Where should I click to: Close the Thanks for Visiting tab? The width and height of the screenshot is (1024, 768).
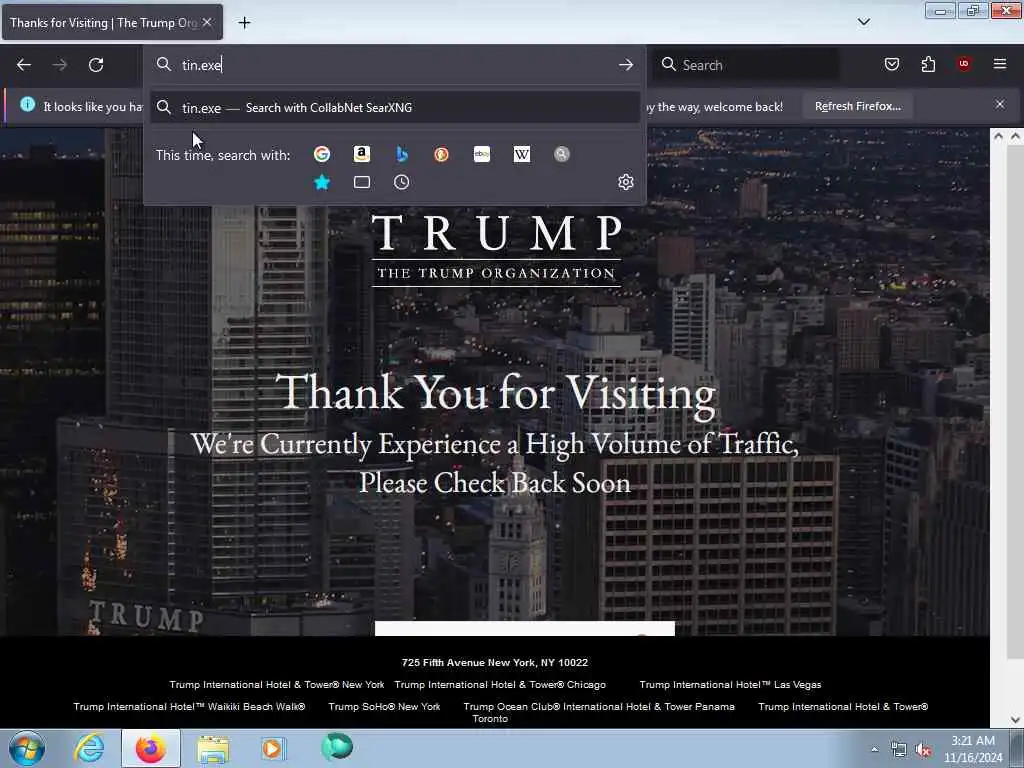tap(207, 22)
